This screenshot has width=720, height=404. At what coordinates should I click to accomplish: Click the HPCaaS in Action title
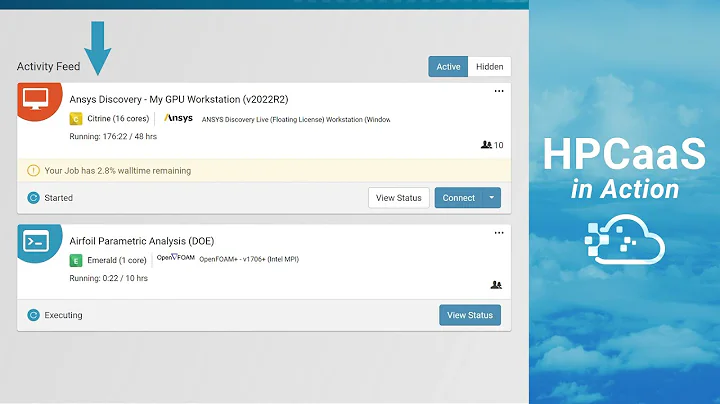[x=624, y=168]
